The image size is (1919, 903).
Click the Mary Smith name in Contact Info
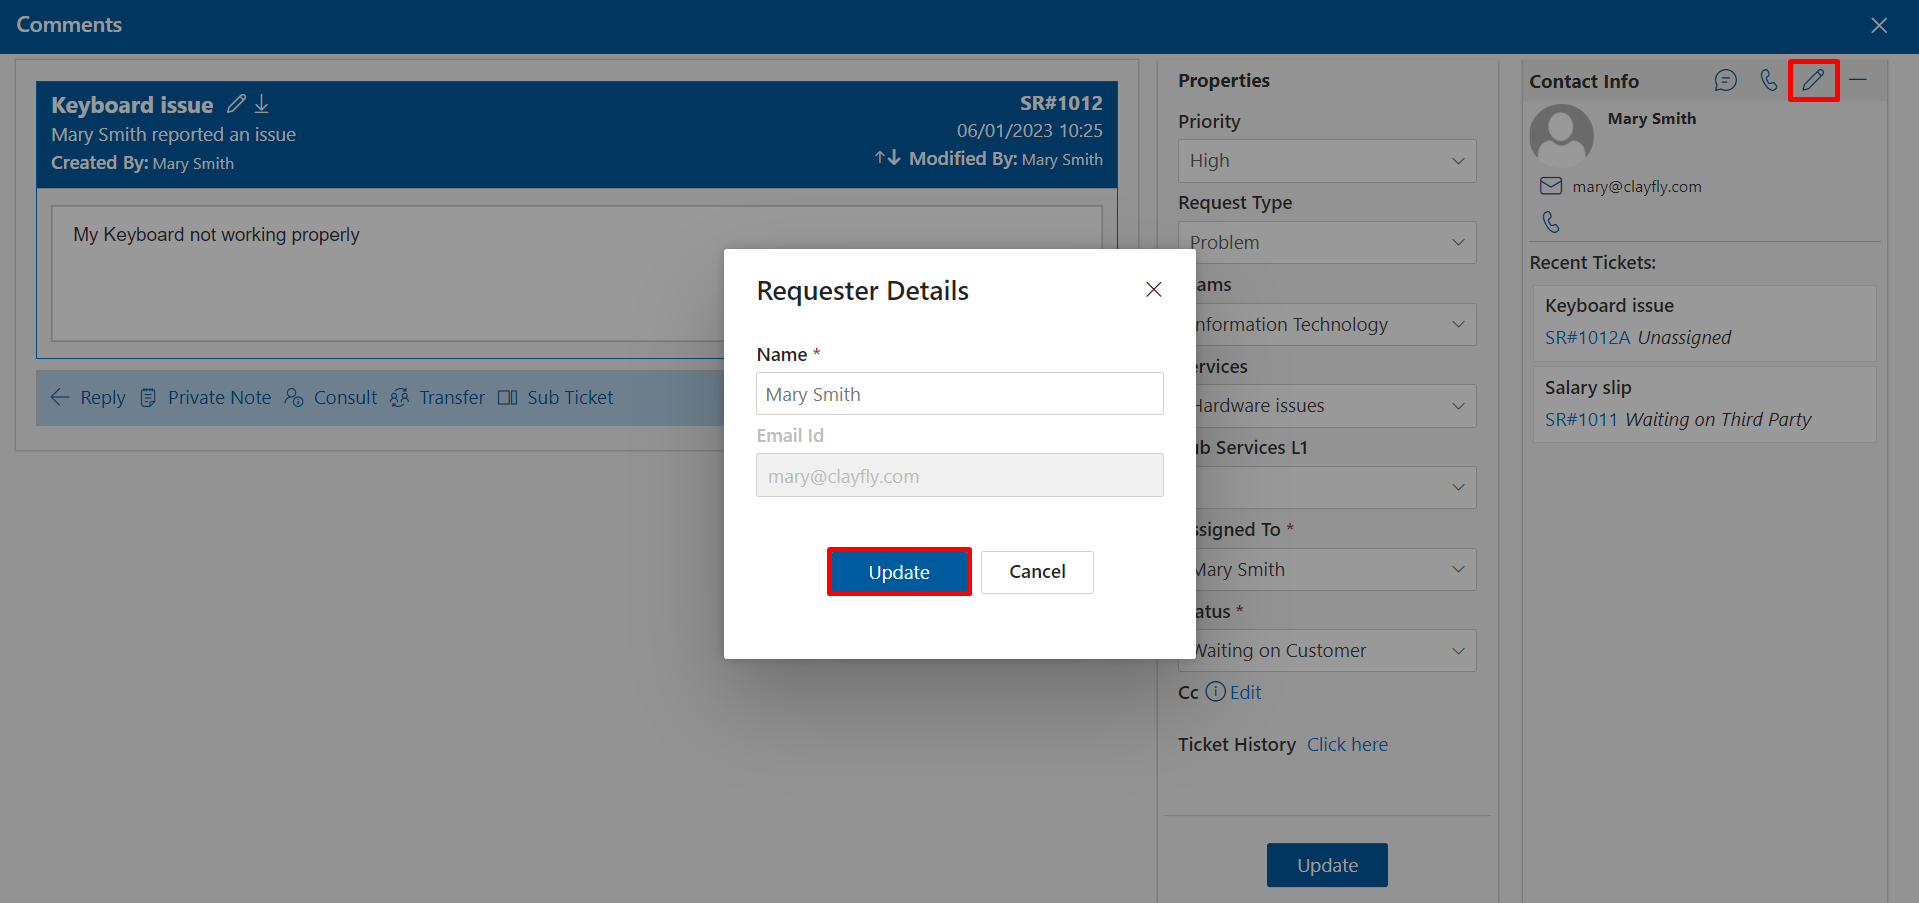(1652, 118)
